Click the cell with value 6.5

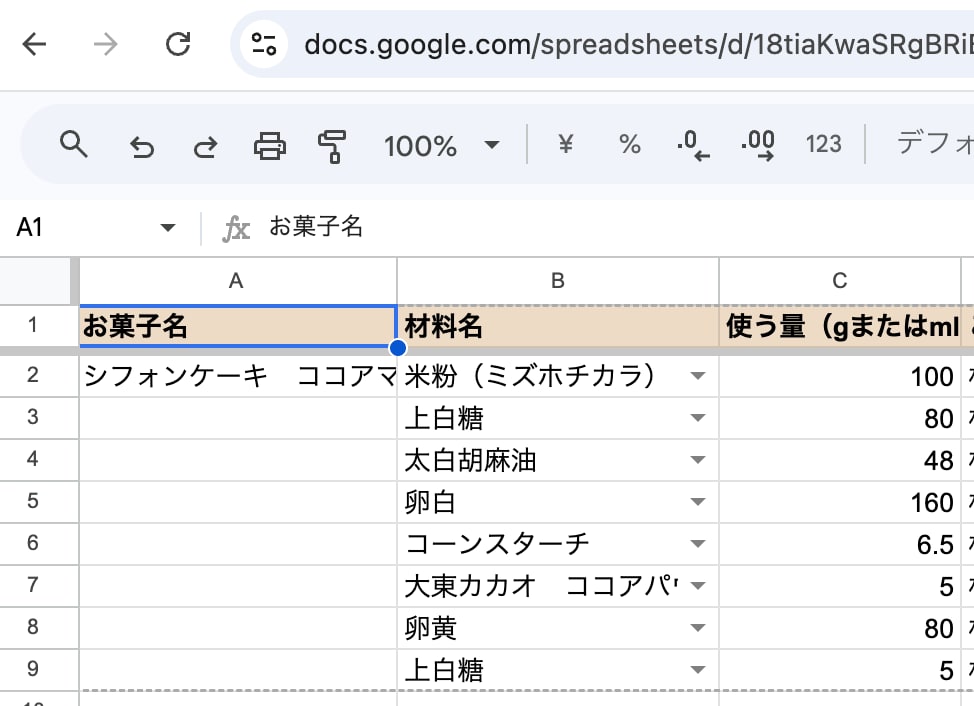tap(840, 545)
